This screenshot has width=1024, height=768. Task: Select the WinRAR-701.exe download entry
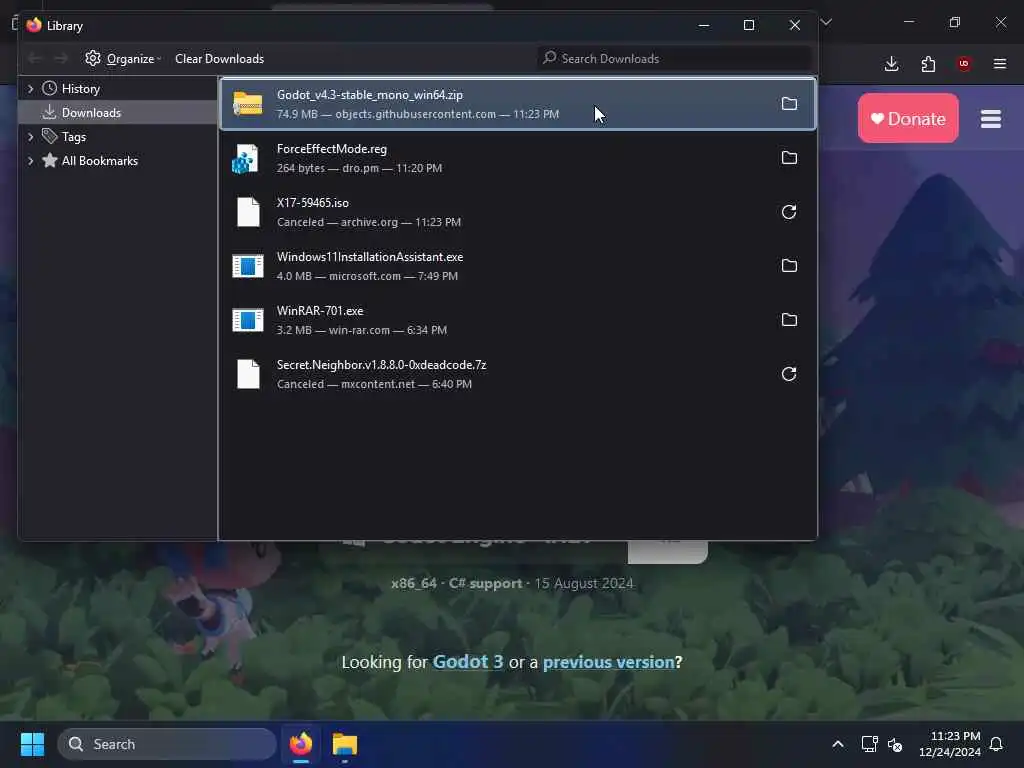pyautogui.click(x=518, y=320)
